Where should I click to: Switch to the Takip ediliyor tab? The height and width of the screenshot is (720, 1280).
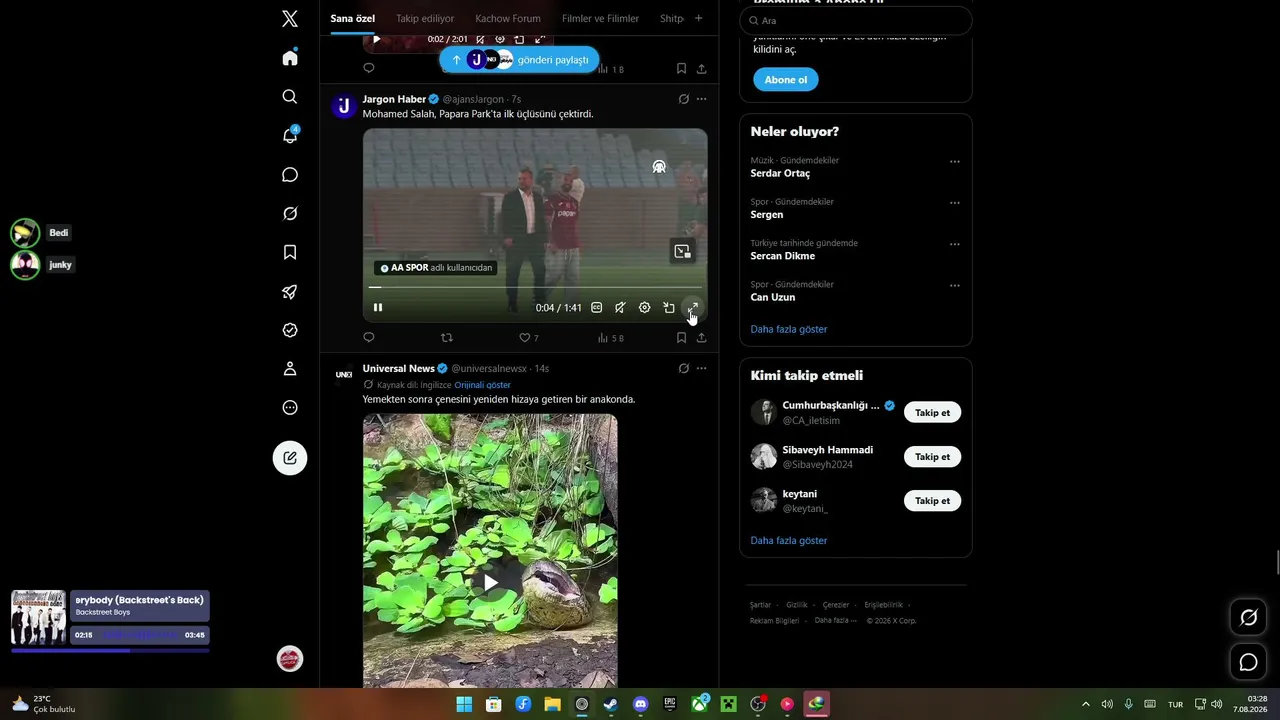click(x=425, y=19)
